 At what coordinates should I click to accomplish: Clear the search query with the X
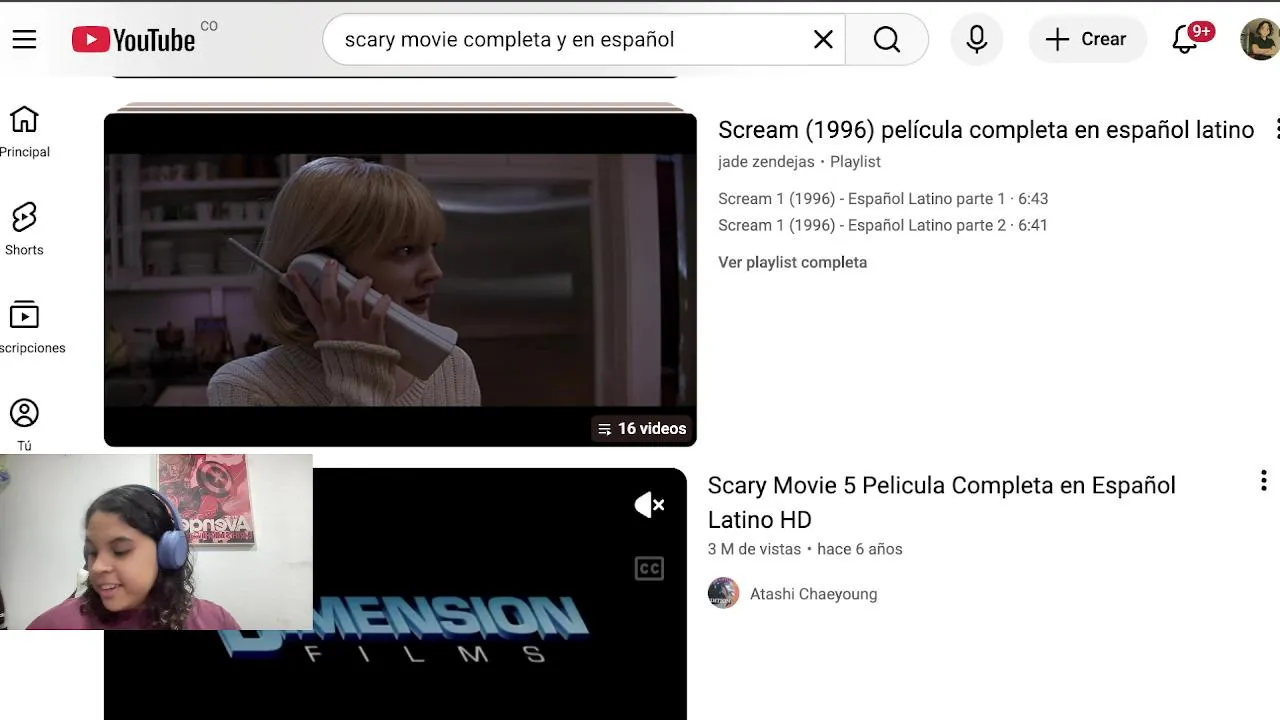pos(823,39)
